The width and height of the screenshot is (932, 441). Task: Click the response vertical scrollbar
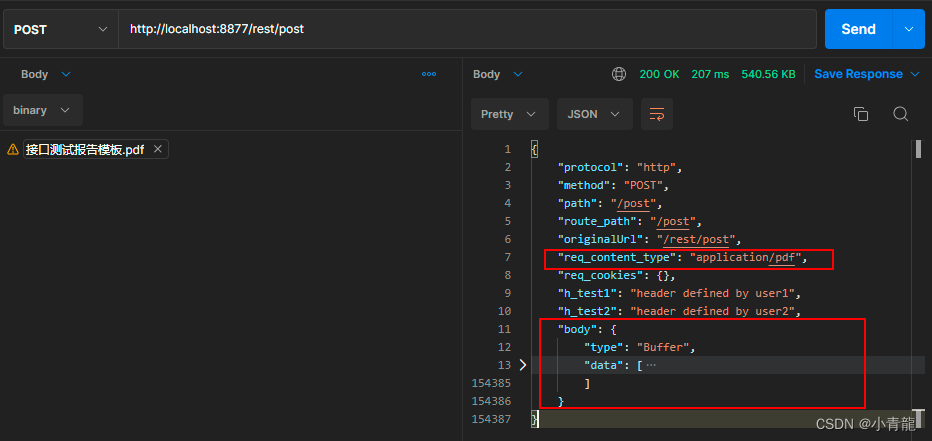pos(918,149)
